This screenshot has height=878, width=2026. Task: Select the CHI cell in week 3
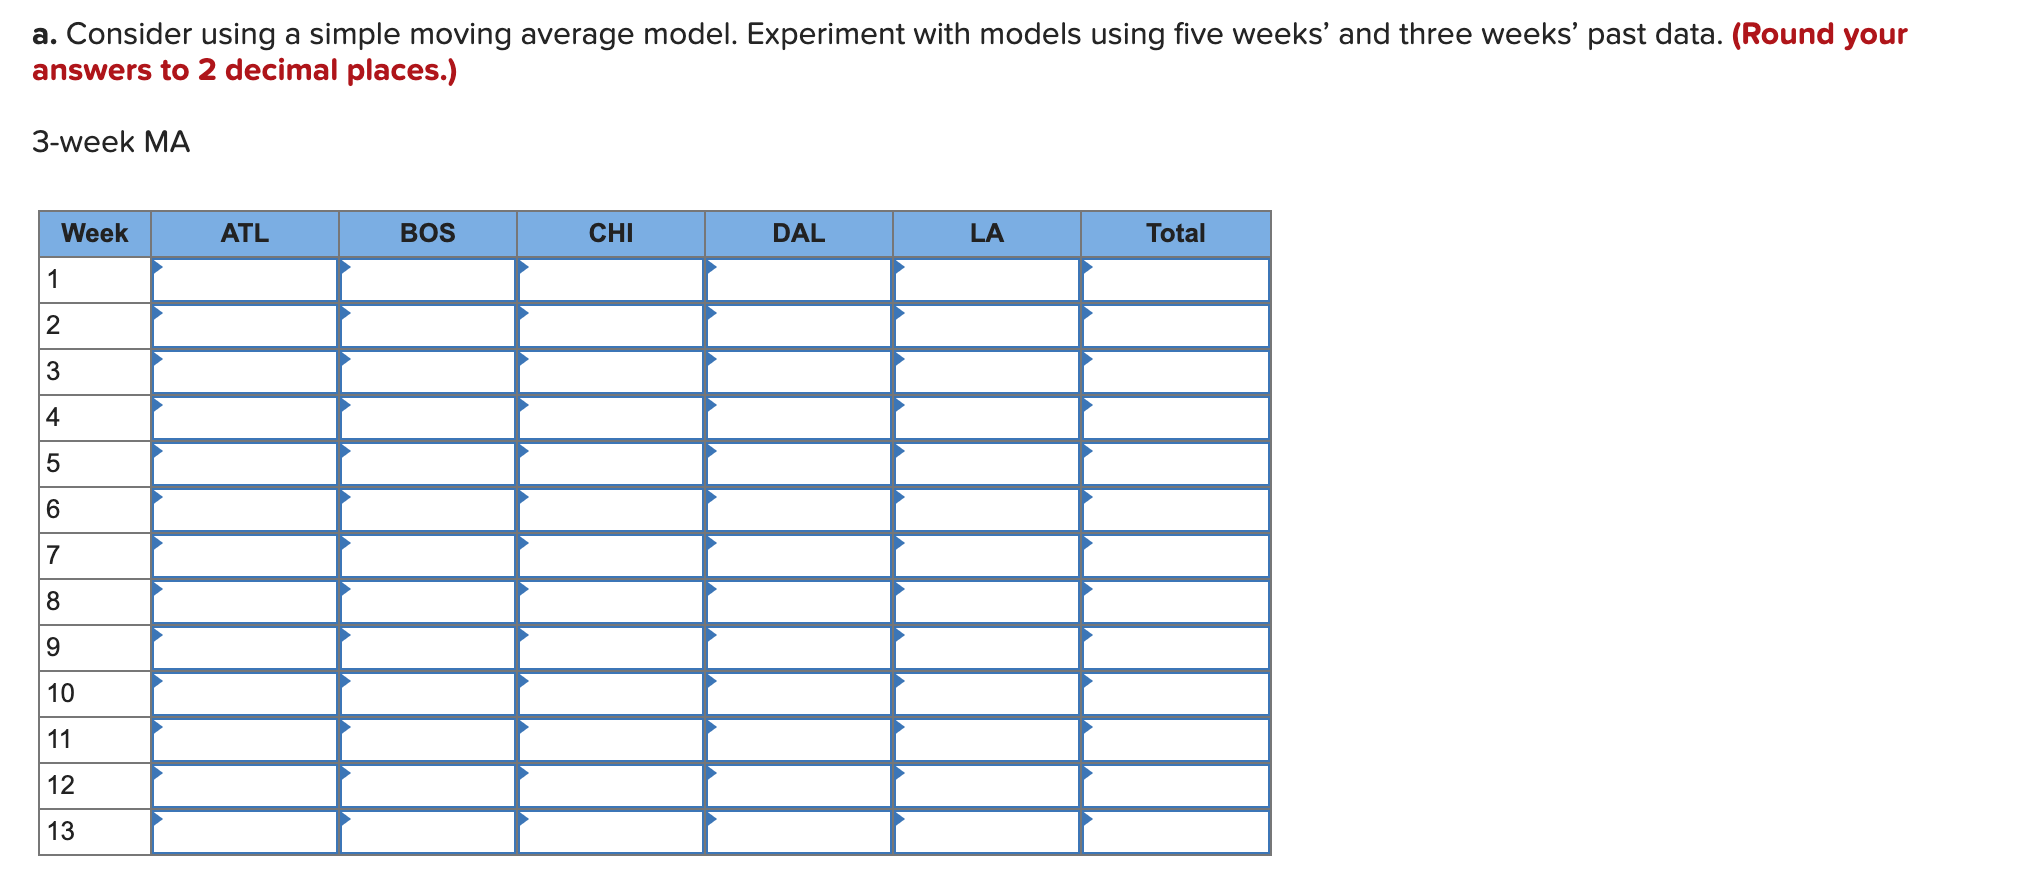click(611, 372)
